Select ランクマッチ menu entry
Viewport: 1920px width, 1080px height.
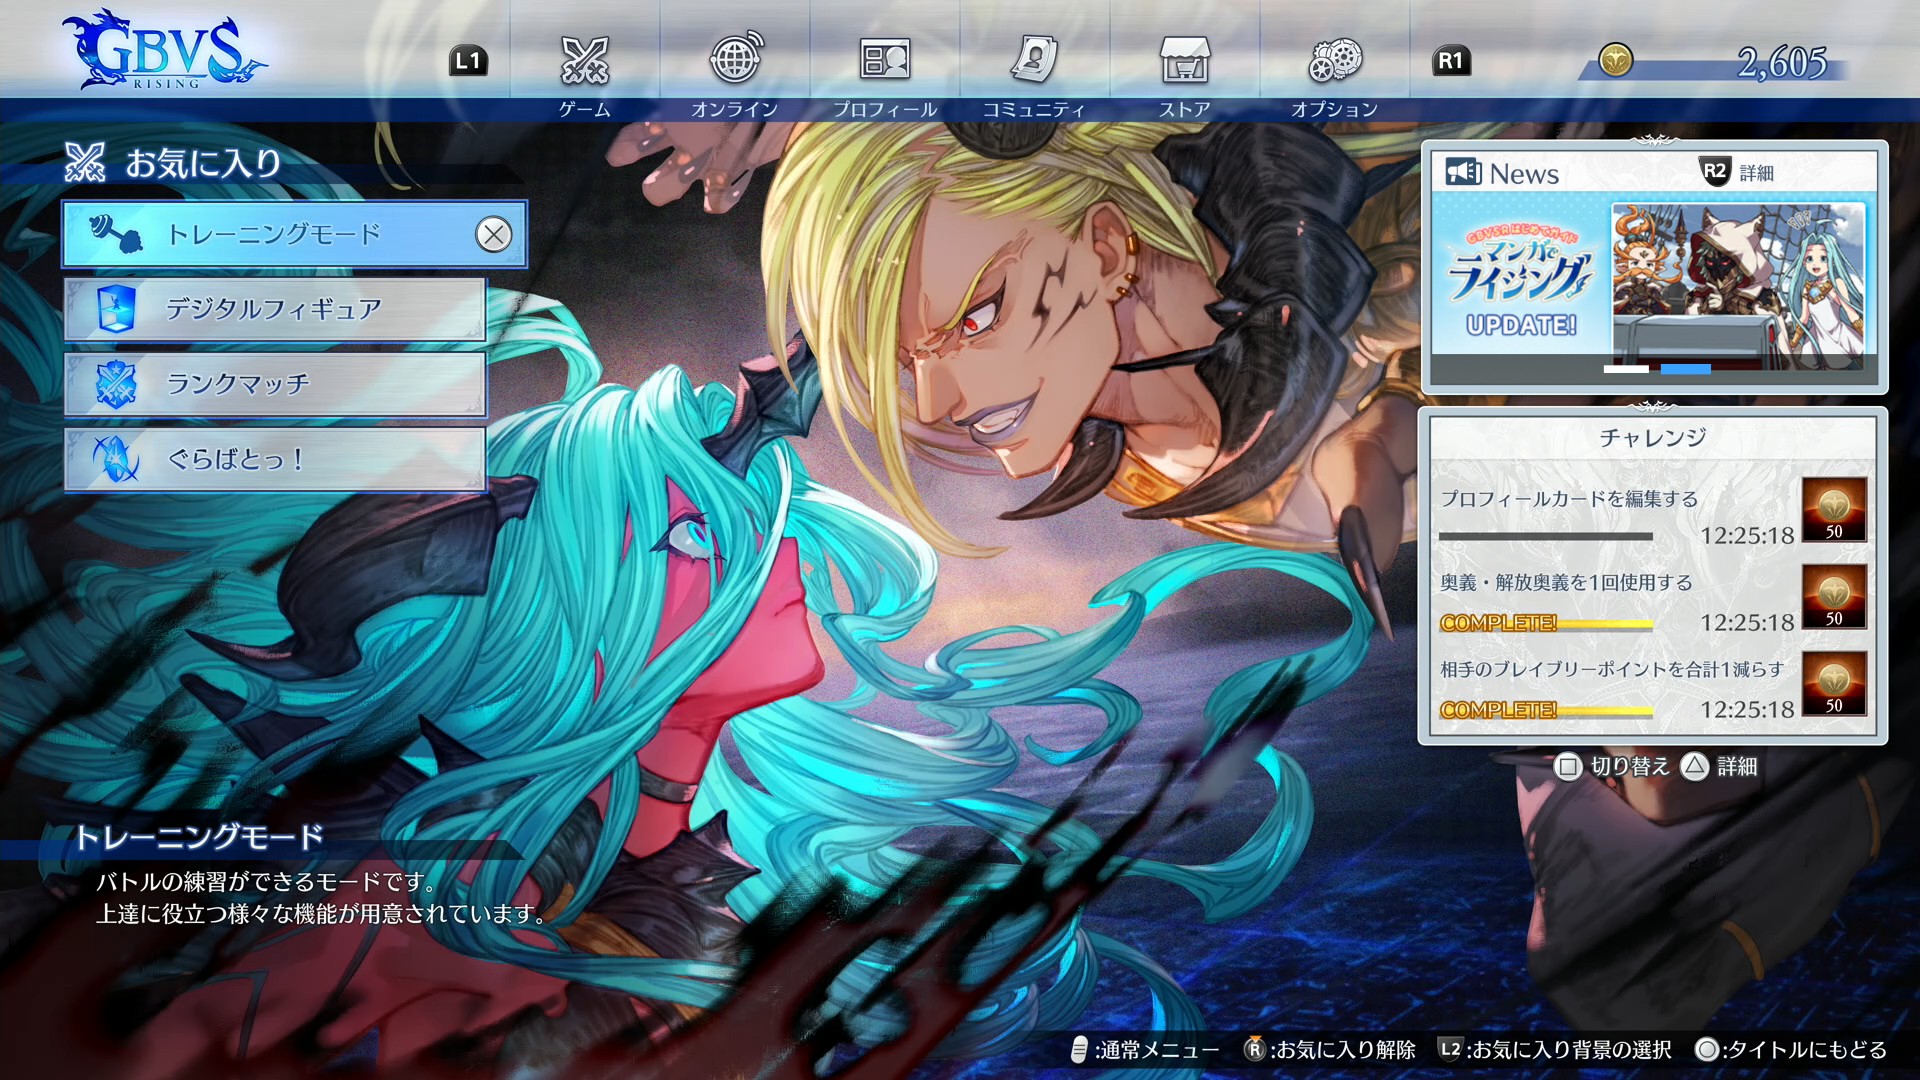[x=274, y=384]
